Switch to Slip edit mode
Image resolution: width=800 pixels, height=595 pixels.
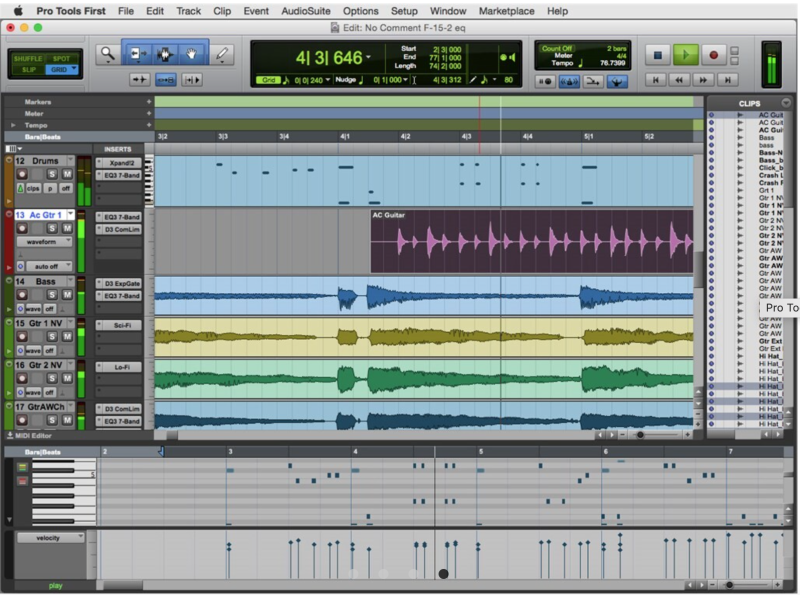[x=28, y=69]
